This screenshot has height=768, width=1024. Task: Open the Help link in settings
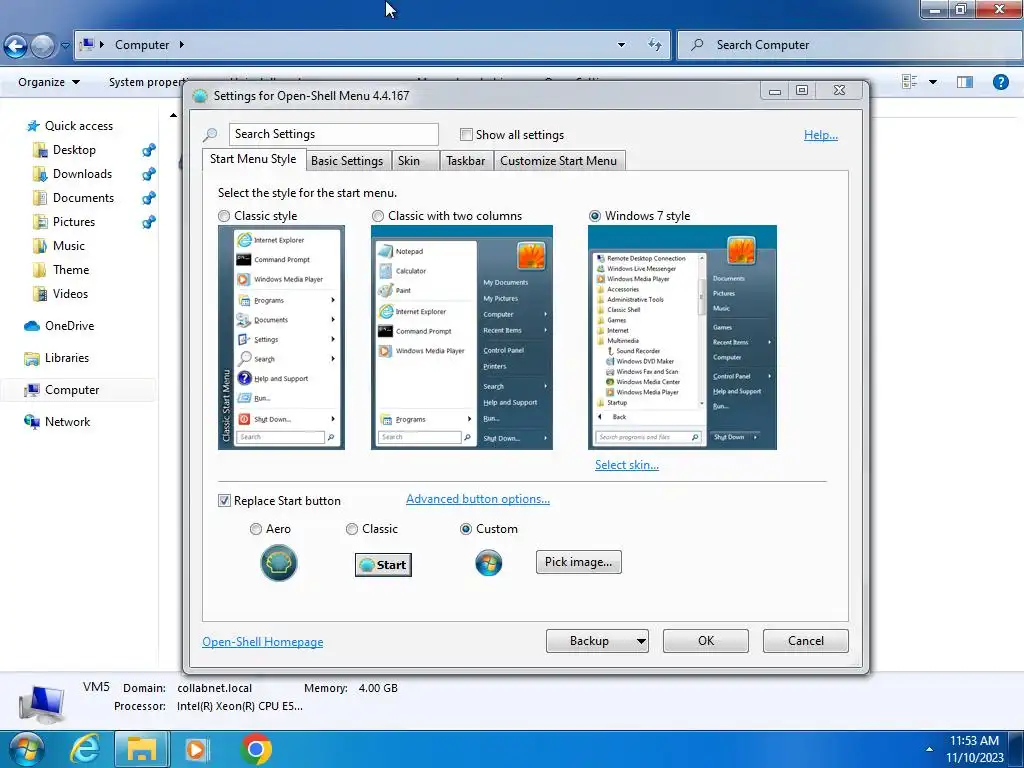821,135
